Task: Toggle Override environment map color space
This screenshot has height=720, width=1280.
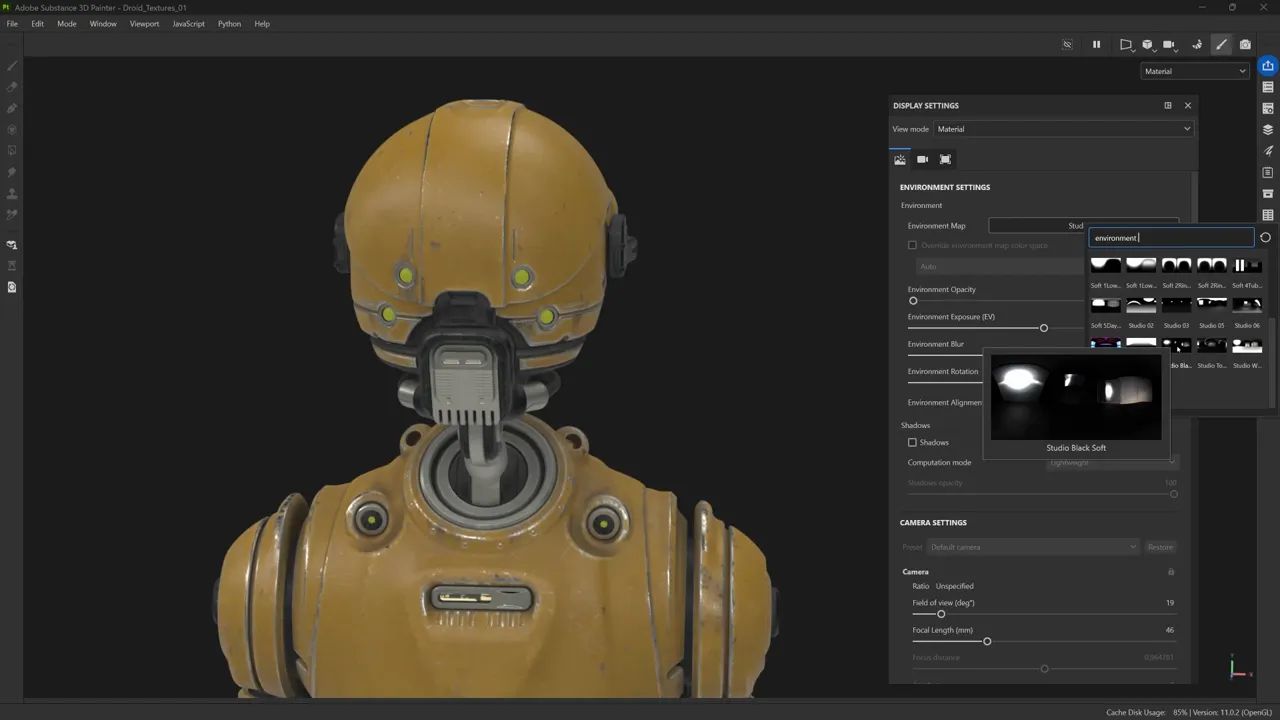Action: coord(912,245)
